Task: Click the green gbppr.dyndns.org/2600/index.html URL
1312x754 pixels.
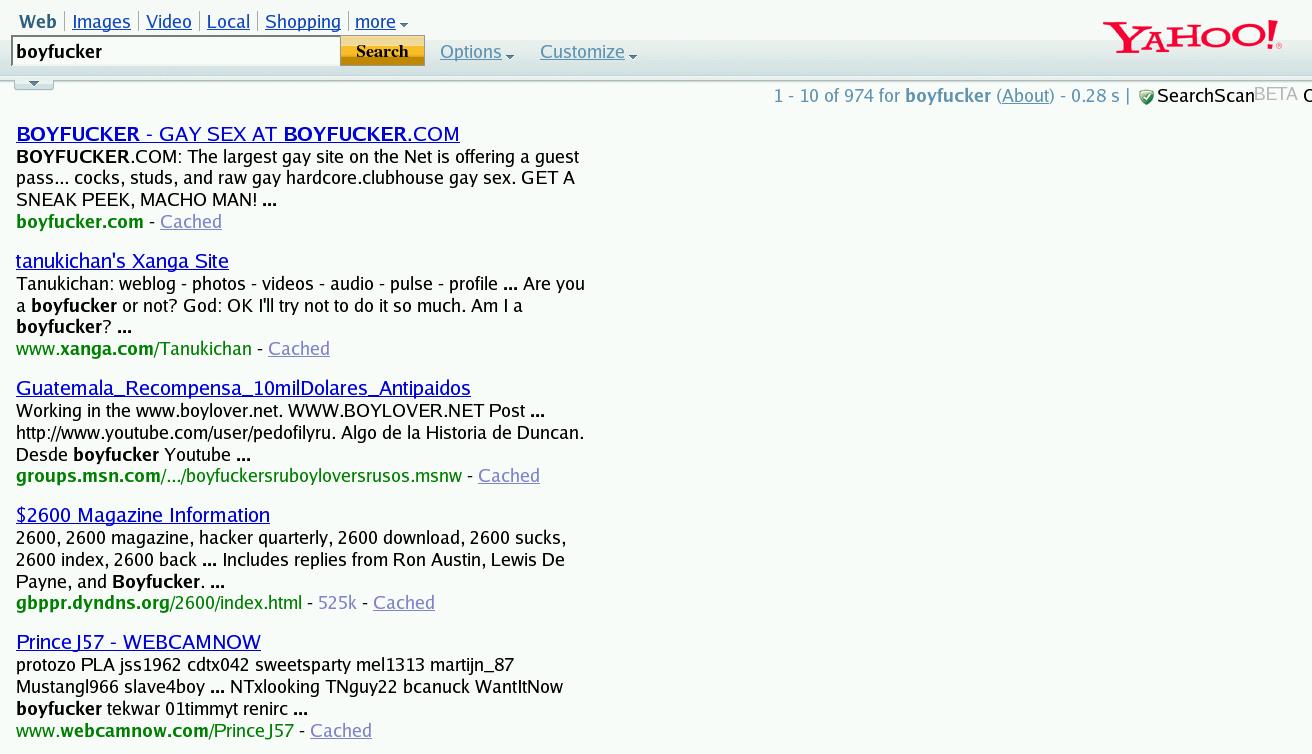Action: pyautogui.click(x=159, y=603)
